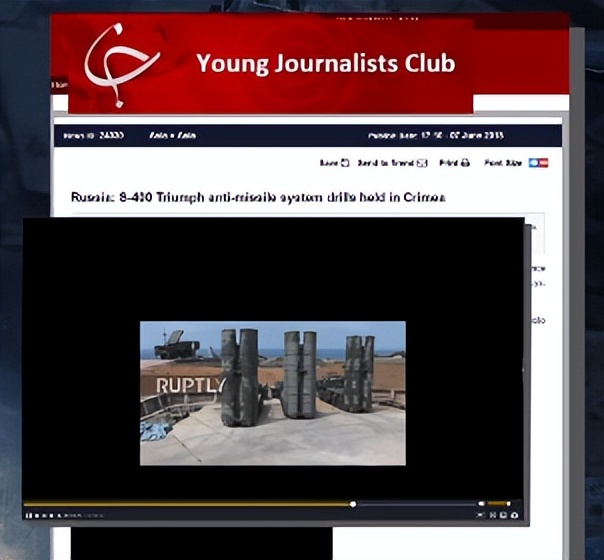604x560 pixels.
Task: Click the Print icon
Action: (x=465, y=163)
